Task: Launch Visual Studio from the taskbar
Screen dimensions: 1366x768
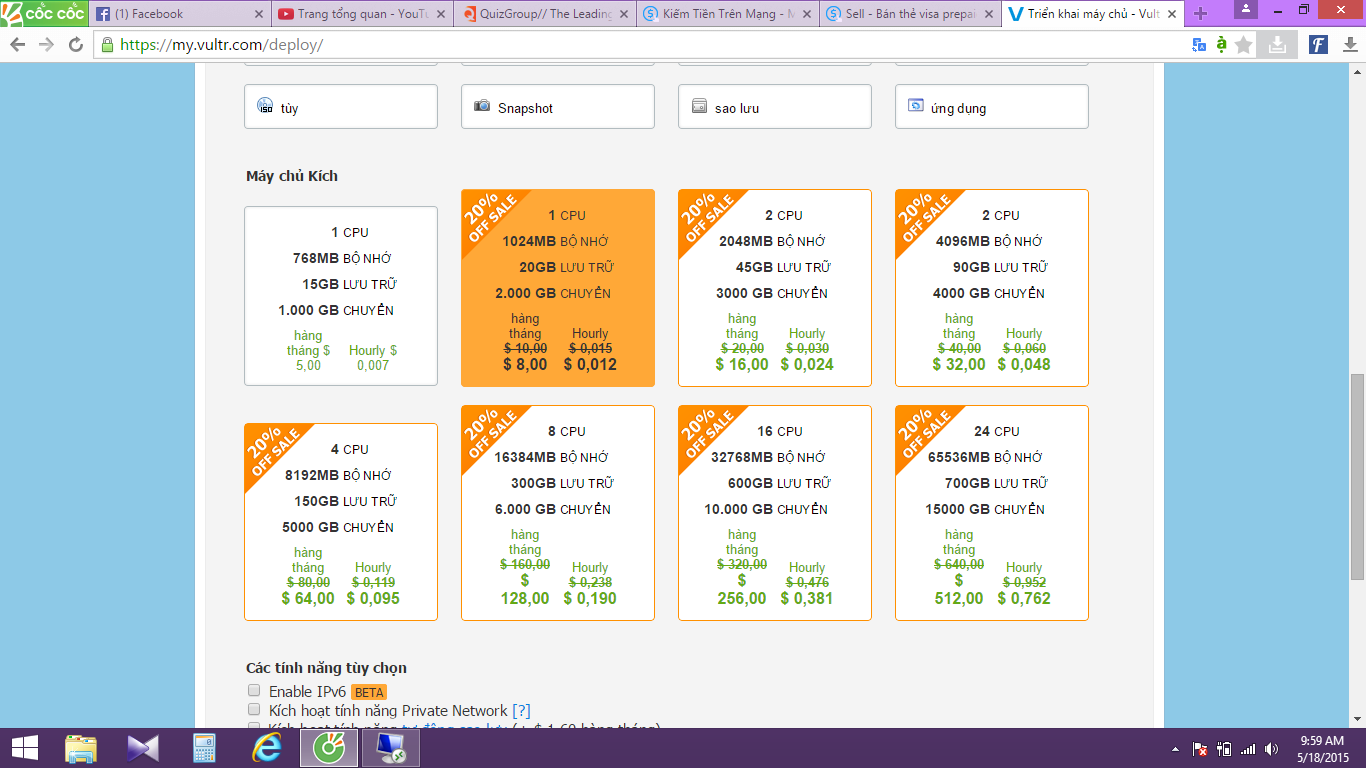Action: 143,748
